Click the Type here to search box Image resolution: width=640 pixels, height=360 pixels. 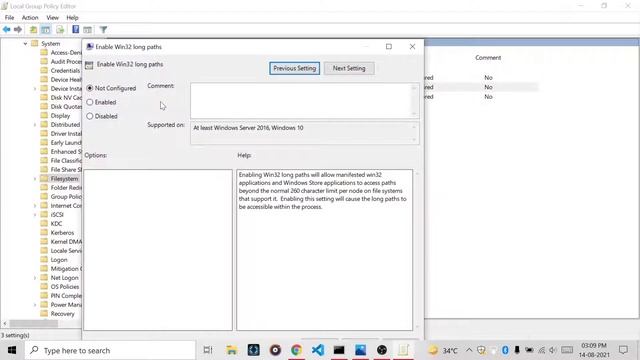tap(110, 350)
